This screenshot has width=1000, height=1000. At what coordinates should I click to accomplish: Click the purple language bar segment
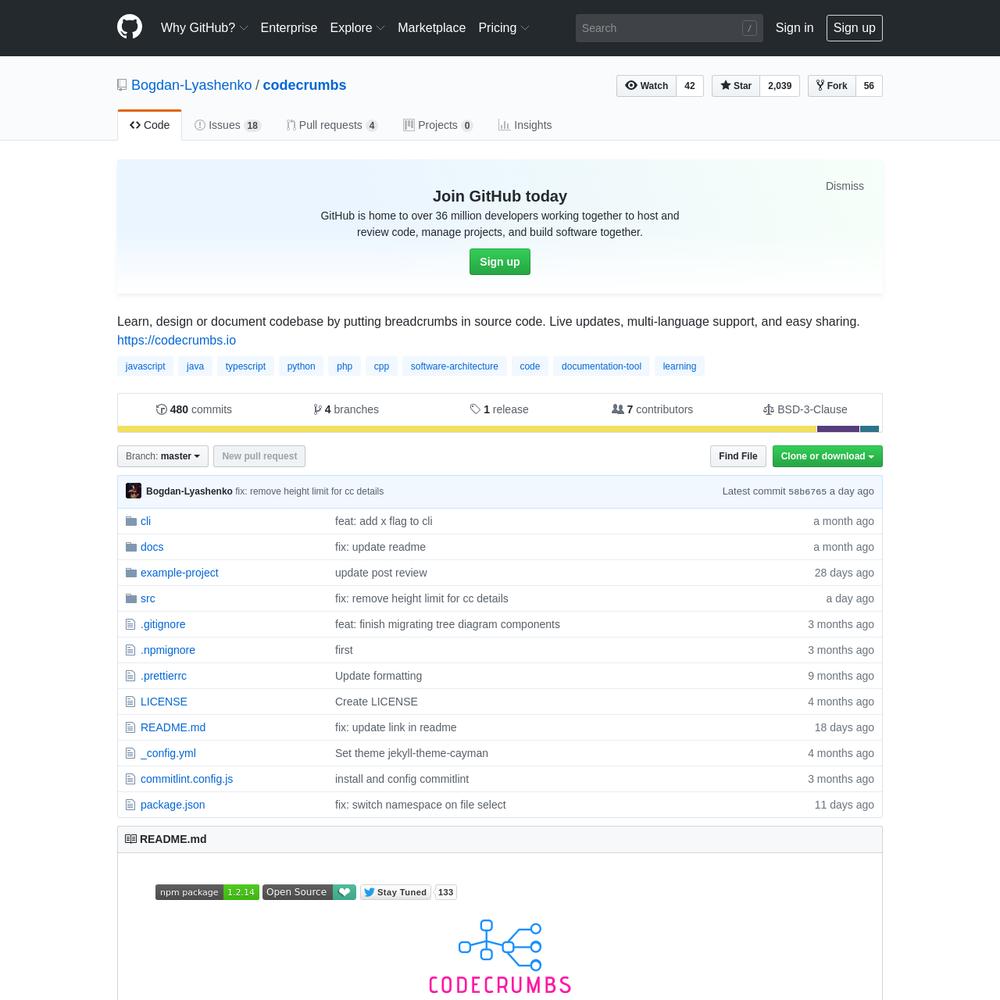click(x=838, y=429)
